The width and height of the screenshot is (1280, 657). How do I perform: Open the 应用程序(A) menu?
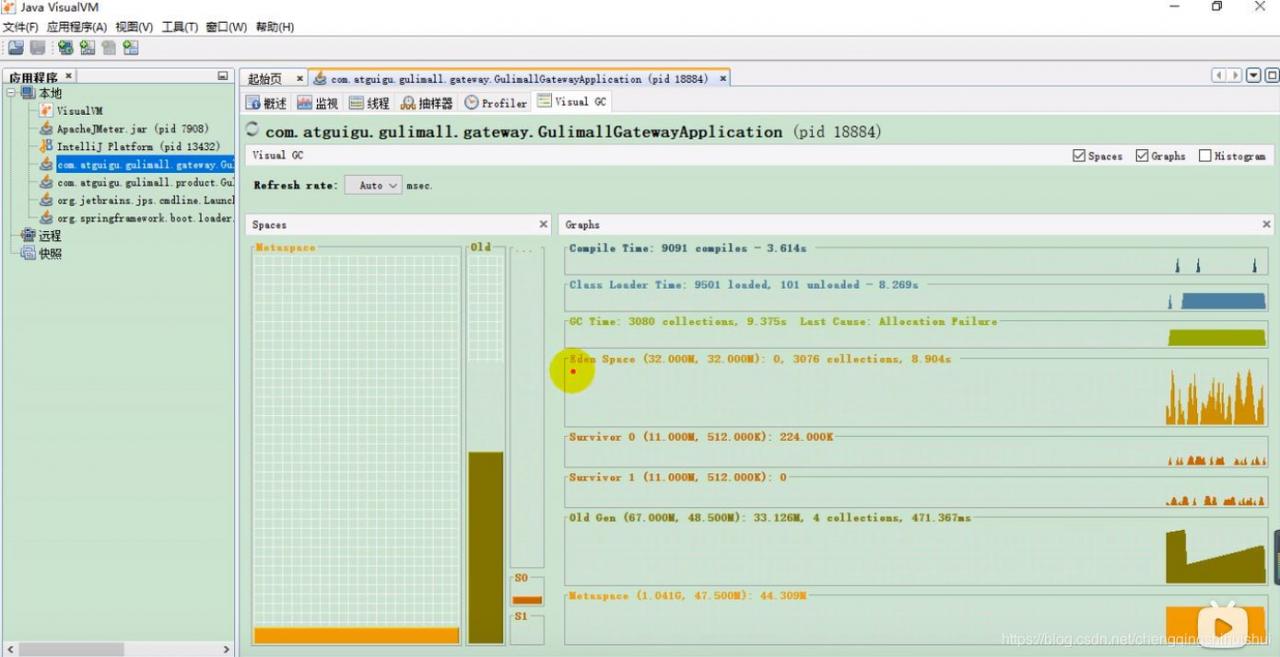(x=77, y=27)
